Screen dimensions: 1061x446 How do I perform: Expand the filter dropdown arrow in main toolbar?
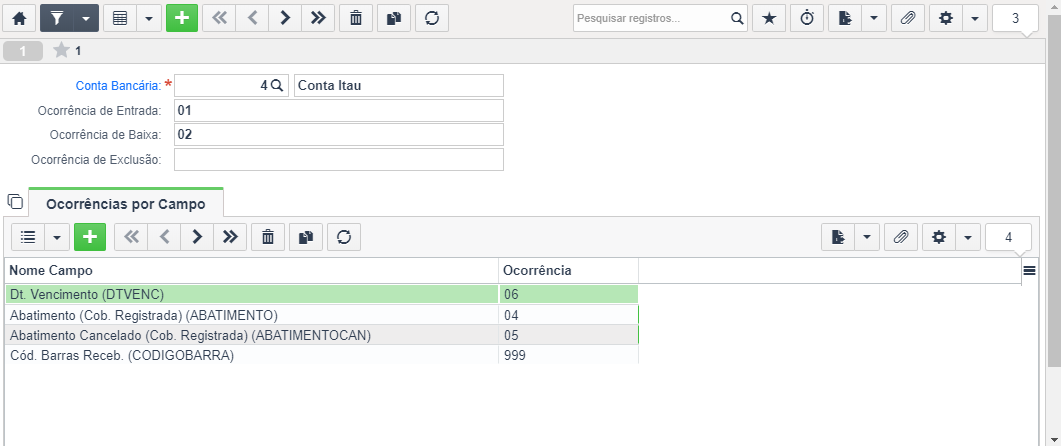click(x=86, y=18)
